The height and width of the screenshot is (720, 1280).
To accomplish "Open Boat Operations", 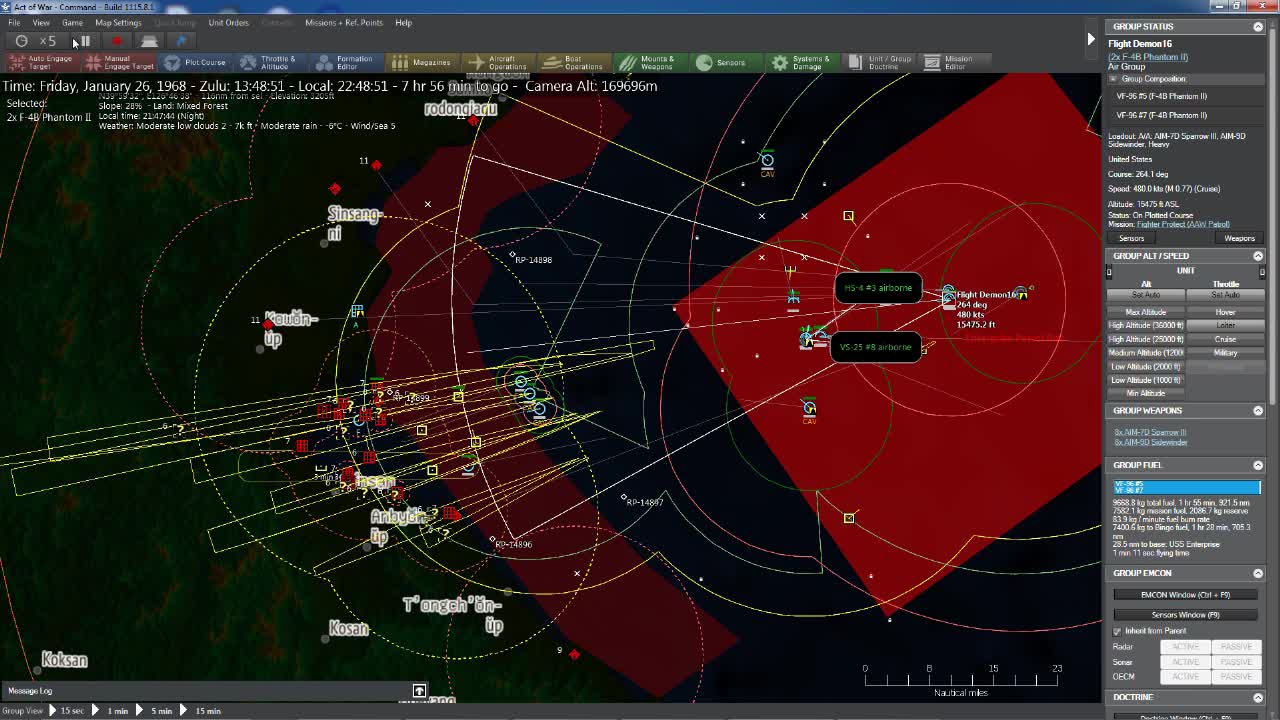I will click(573, 63).
